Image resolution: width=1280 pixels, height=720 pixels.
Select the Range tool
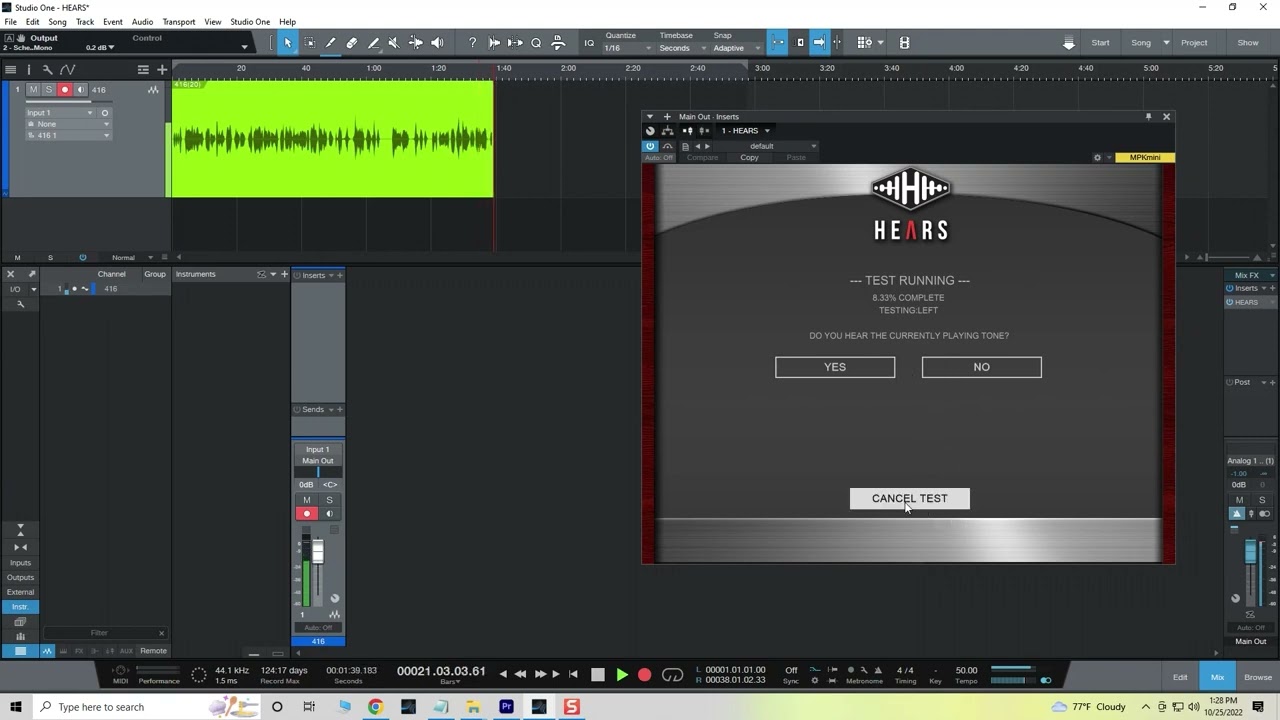click(x=309, y=43)
